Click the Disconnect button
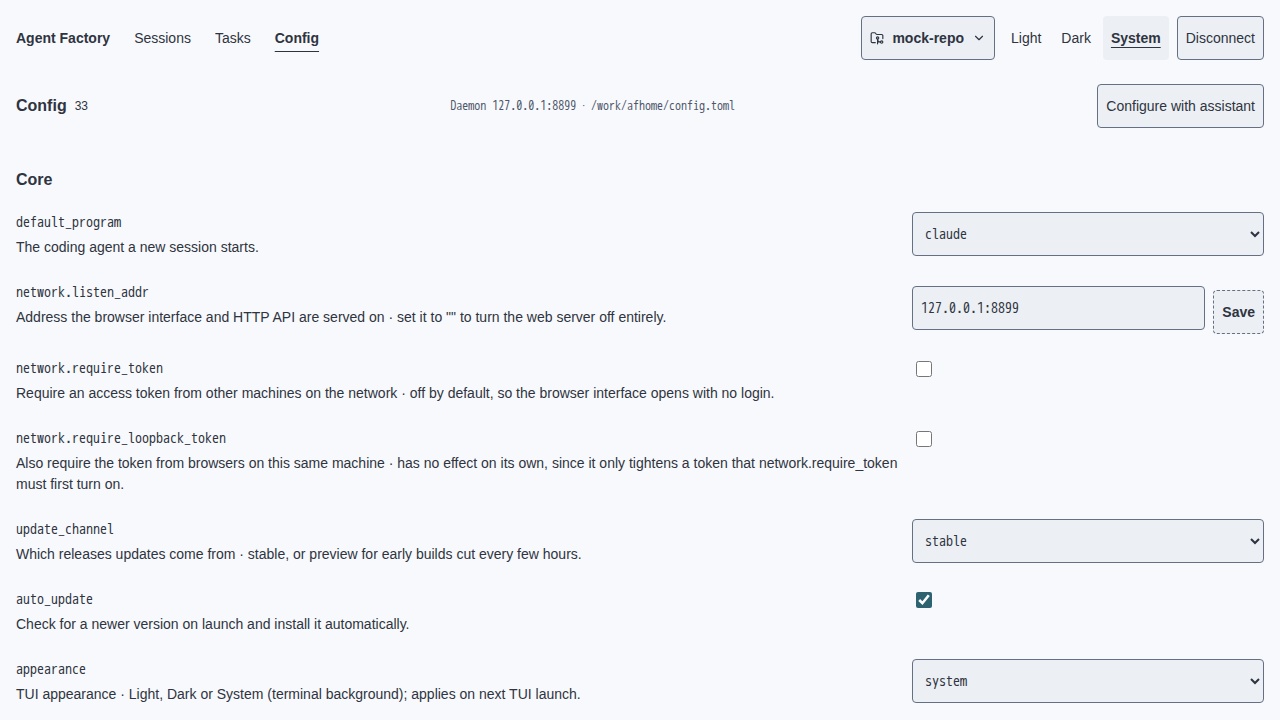 point(1220,38)
